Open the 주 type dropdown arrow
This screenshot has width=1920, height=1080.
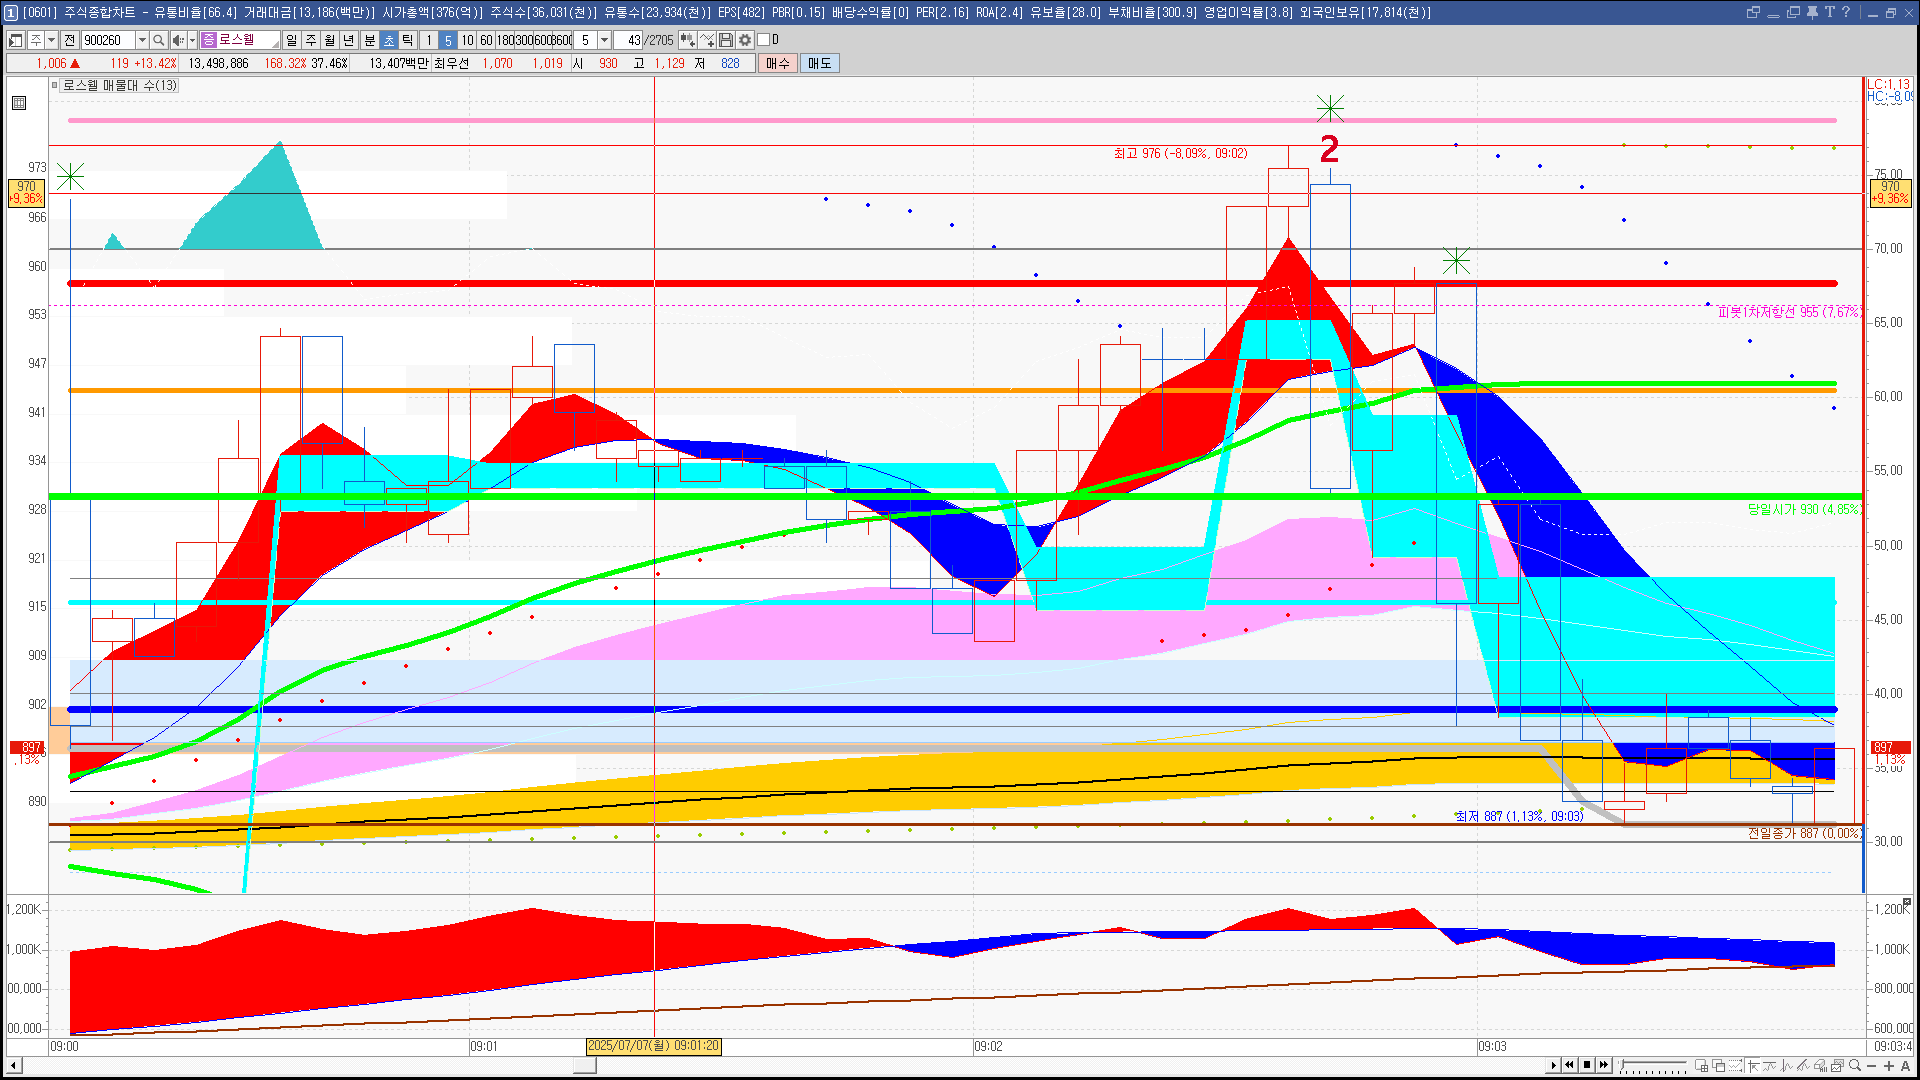point(51,40)
